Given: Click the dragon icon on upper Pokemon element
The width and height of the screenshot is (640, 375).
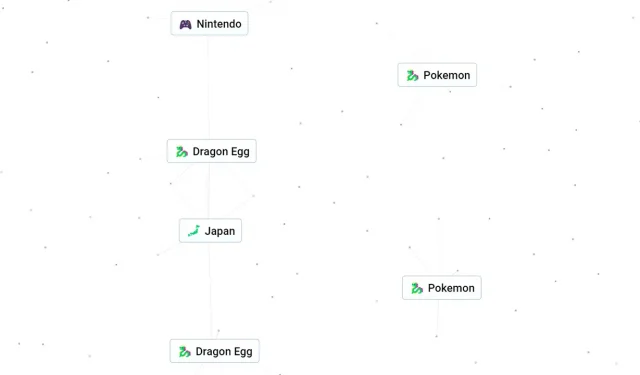Looking at the screenshot, I should pyautogui.click(x=412, y=75).
